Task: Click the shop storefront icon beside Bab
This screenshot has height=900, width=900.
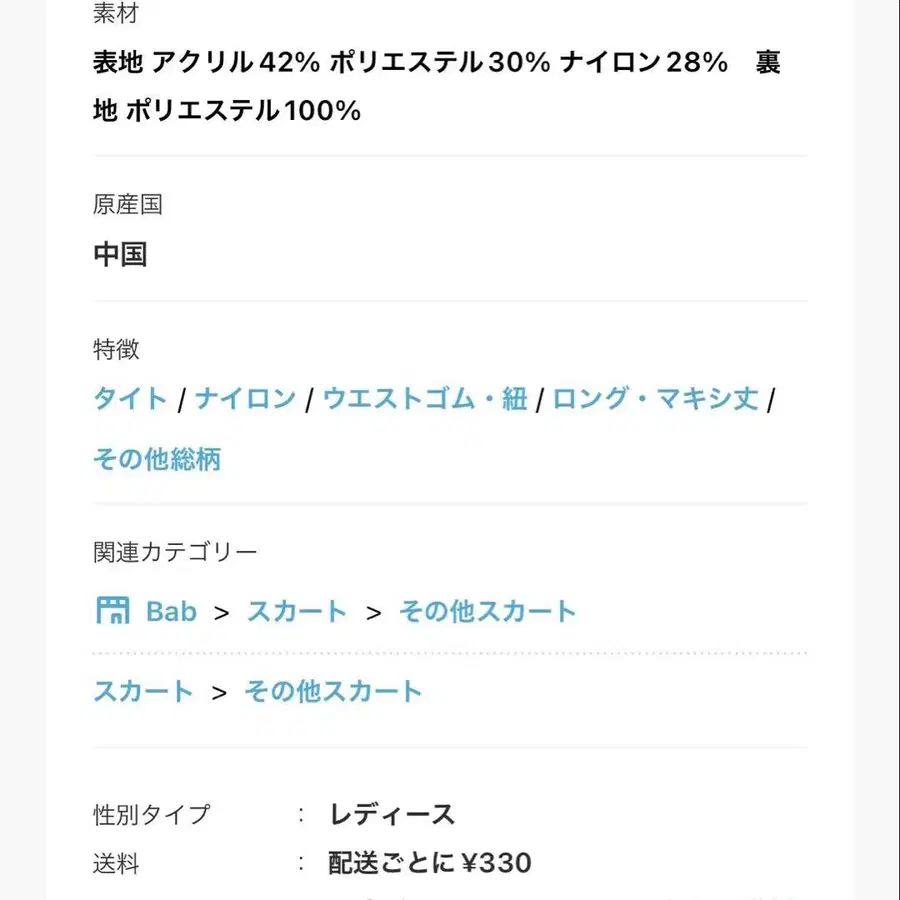Action: pos(113,611)
